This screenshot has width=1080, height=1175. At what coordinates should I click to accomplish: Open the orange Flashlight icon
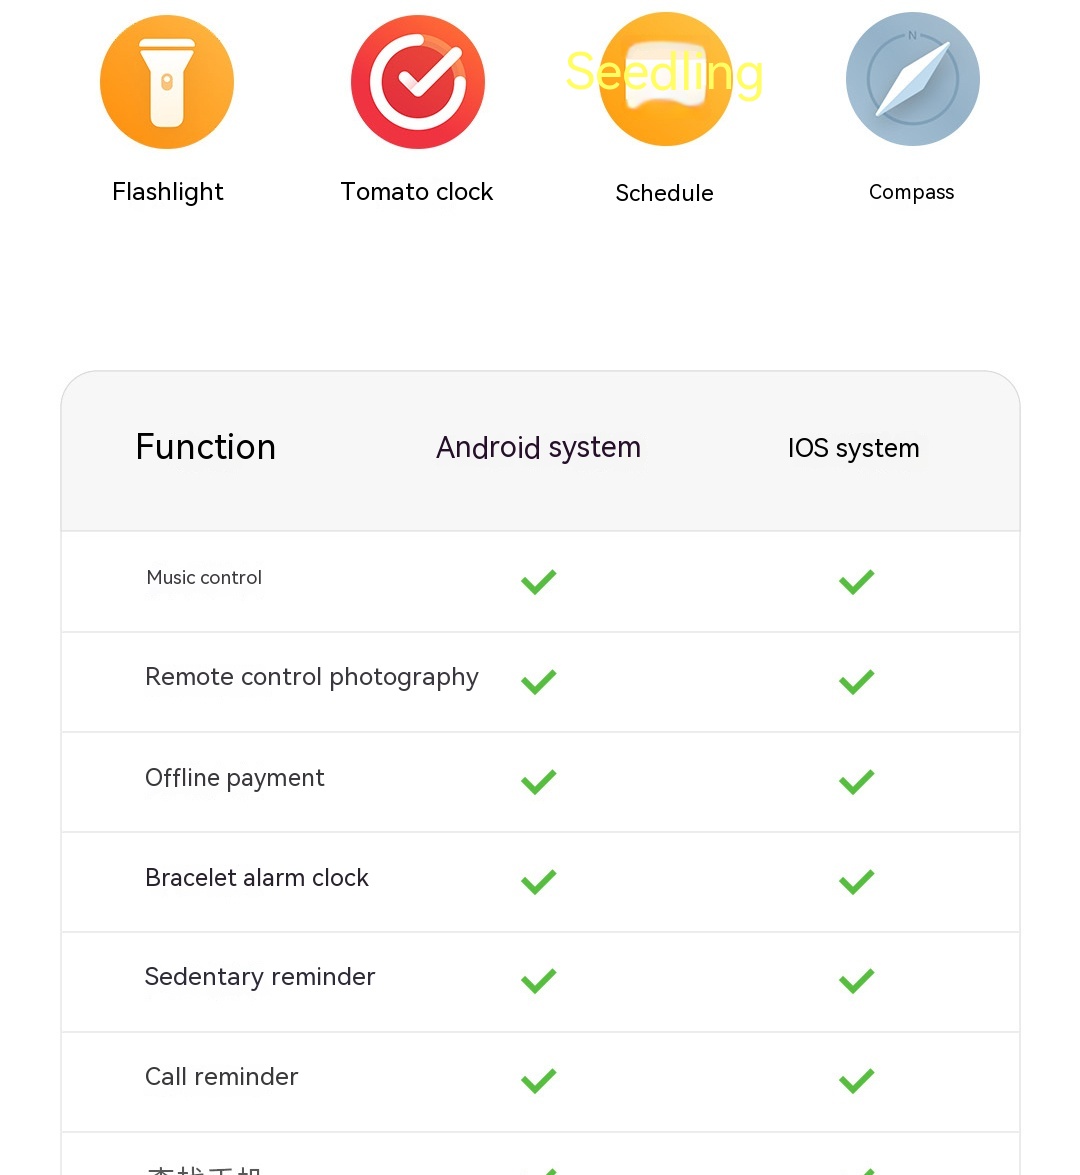(x=167, y=82)
